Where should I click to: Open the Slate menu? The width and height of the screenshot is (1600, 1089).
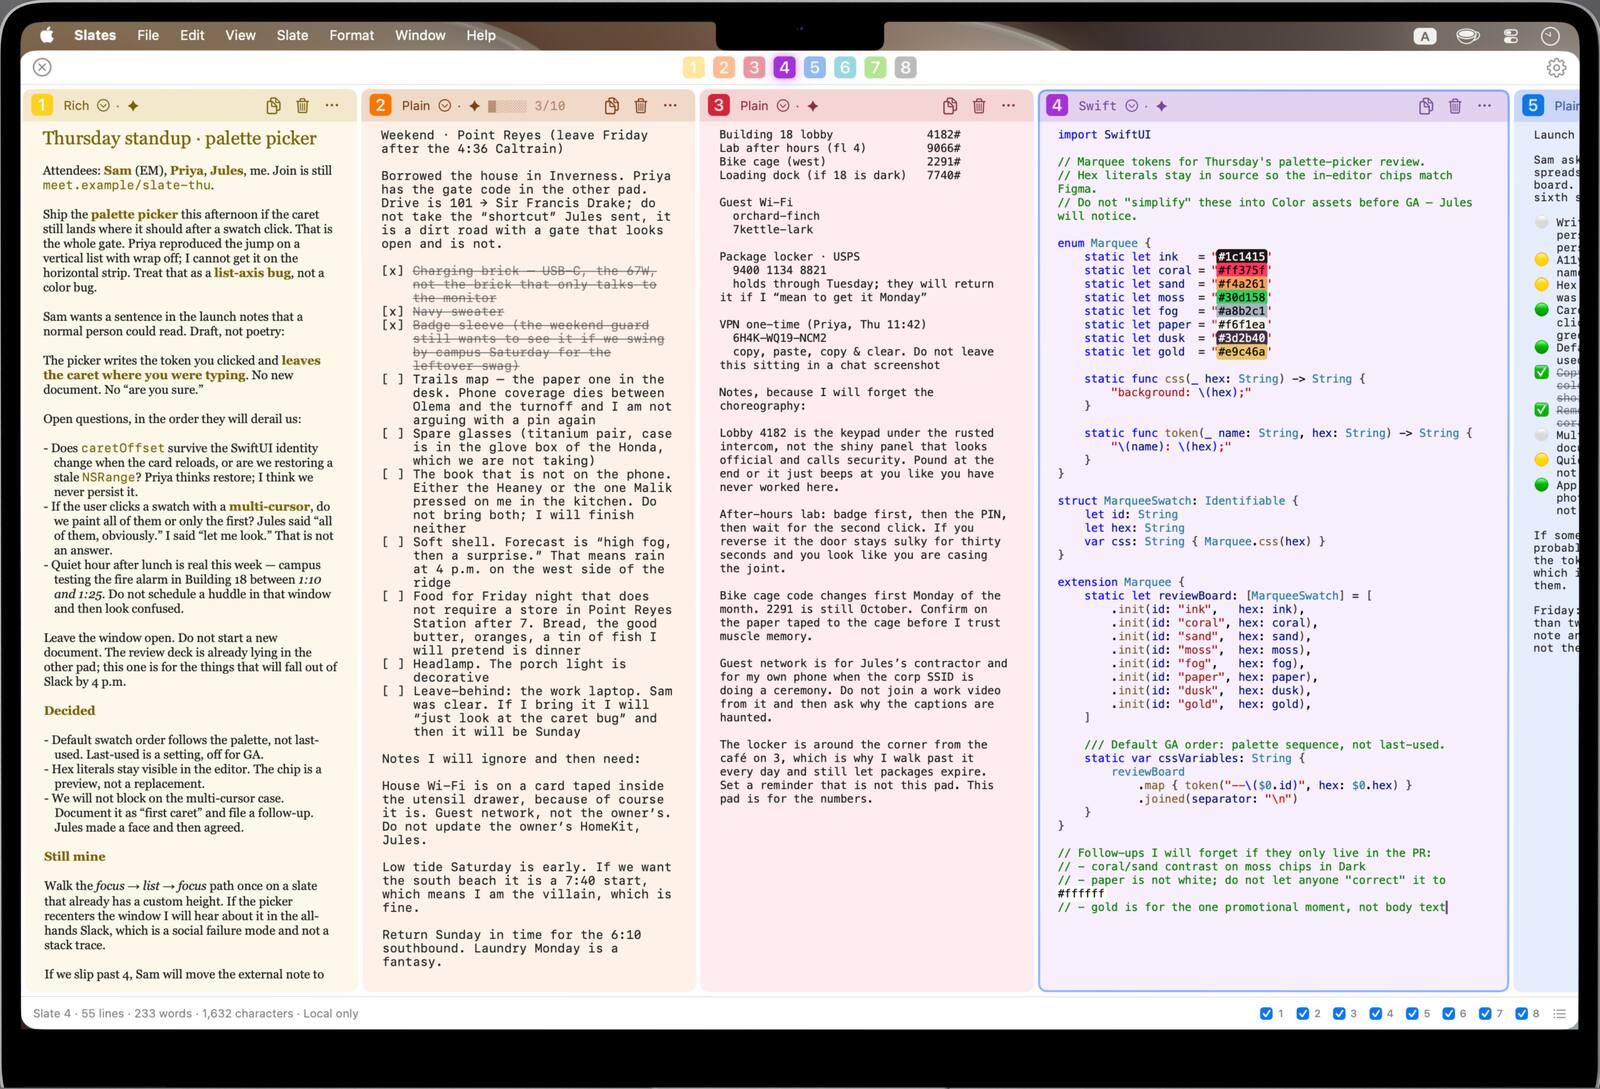coord(292,35)
